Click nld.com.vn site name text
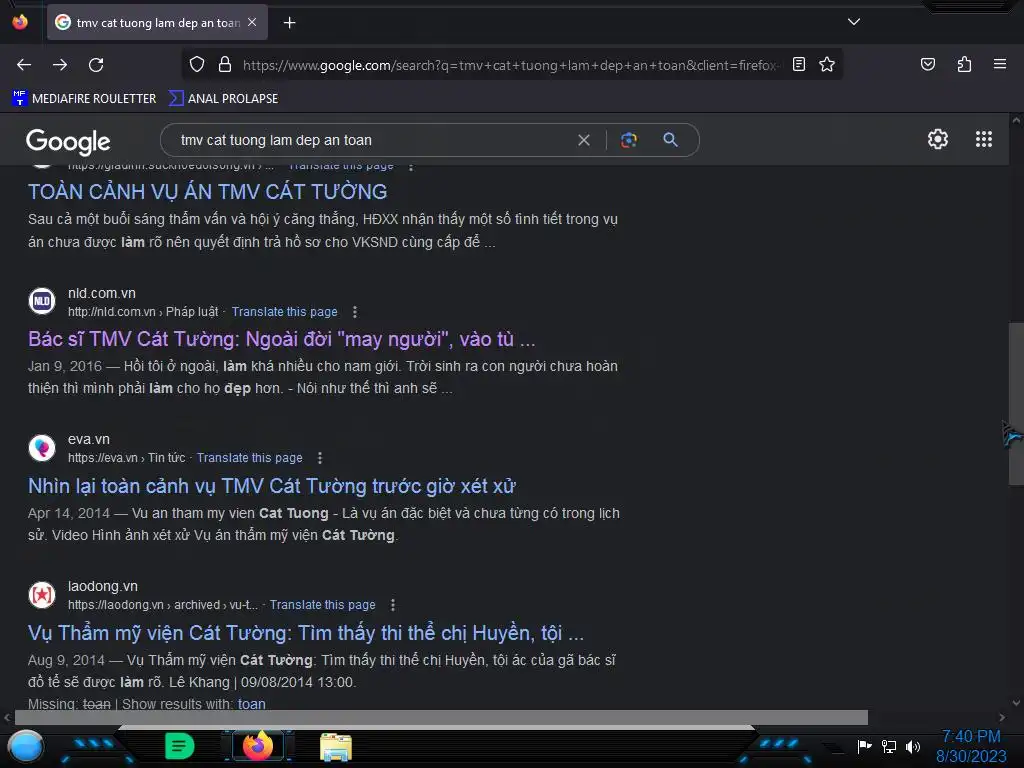The image size is (1024, 768). coord(102,293)
